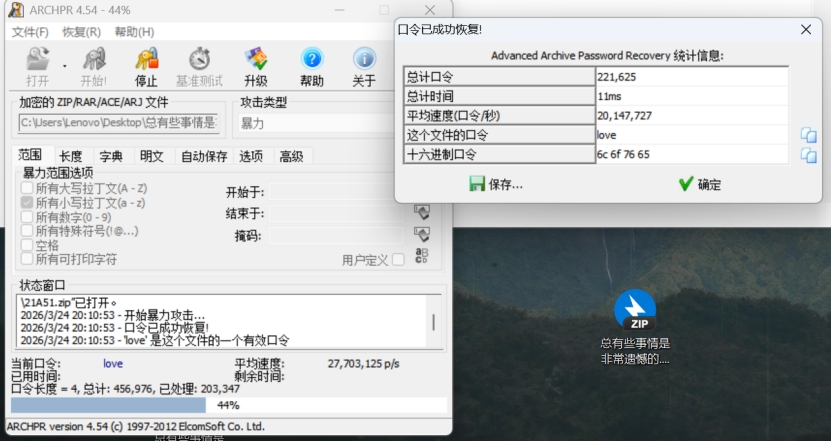Switch to the 长度 tab

click(x=70, y=156)
